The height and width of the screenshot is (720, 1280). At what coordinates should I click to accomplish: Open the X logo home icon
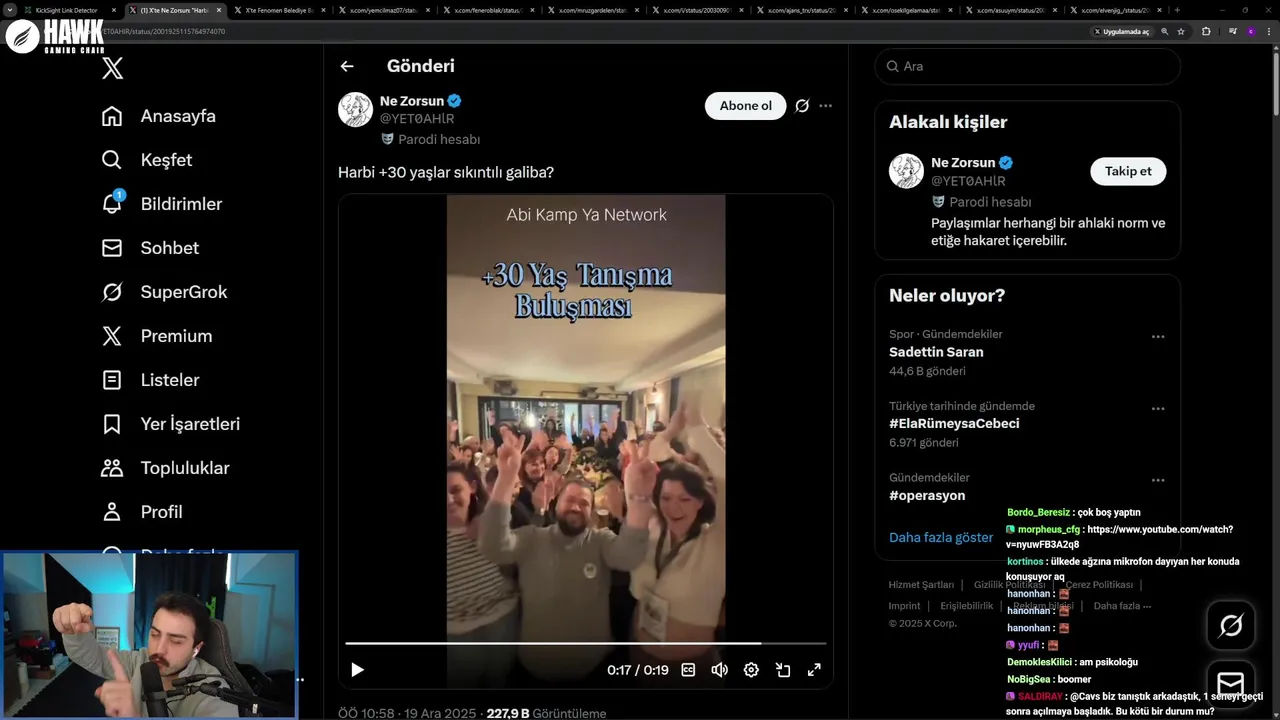pos(113,68)
